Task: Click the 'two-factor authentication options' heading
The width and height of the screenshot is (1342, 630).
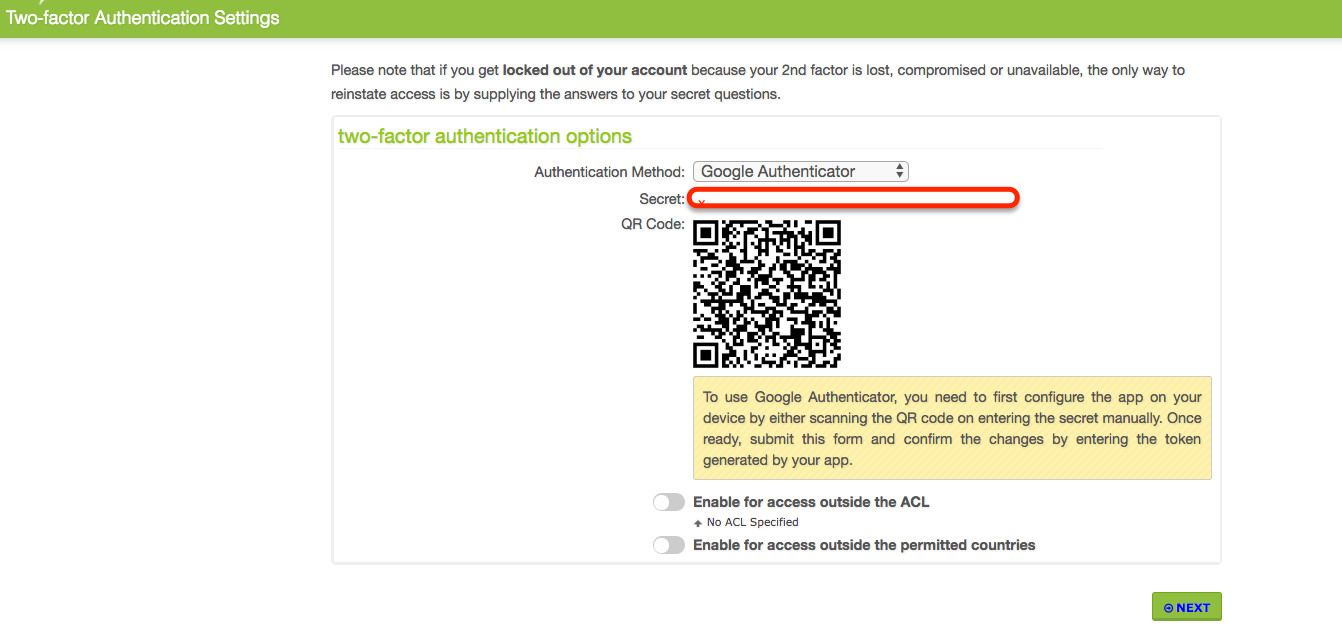Action: [485, 136]
